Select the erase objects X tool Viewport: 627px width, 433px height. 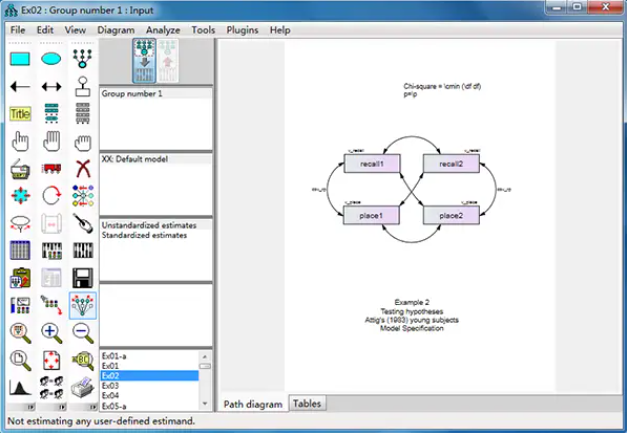click(83, 169)
